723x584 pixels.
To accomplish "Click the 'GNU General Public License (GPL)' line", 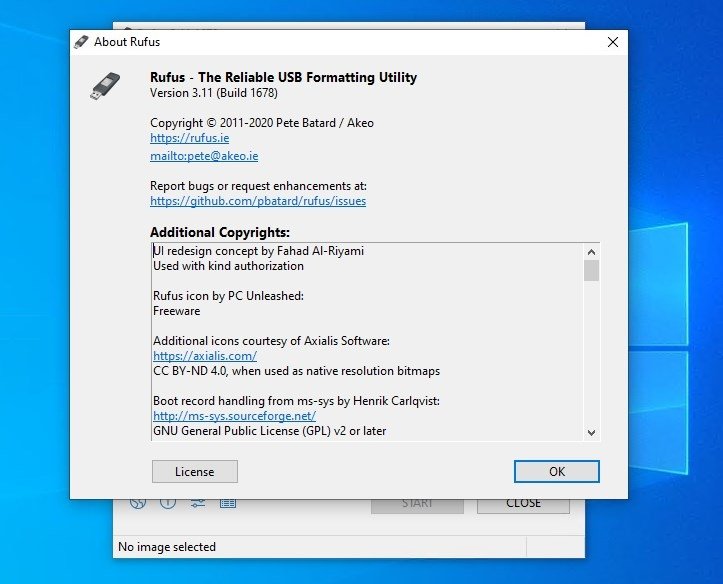I will [x=270, y=431].
